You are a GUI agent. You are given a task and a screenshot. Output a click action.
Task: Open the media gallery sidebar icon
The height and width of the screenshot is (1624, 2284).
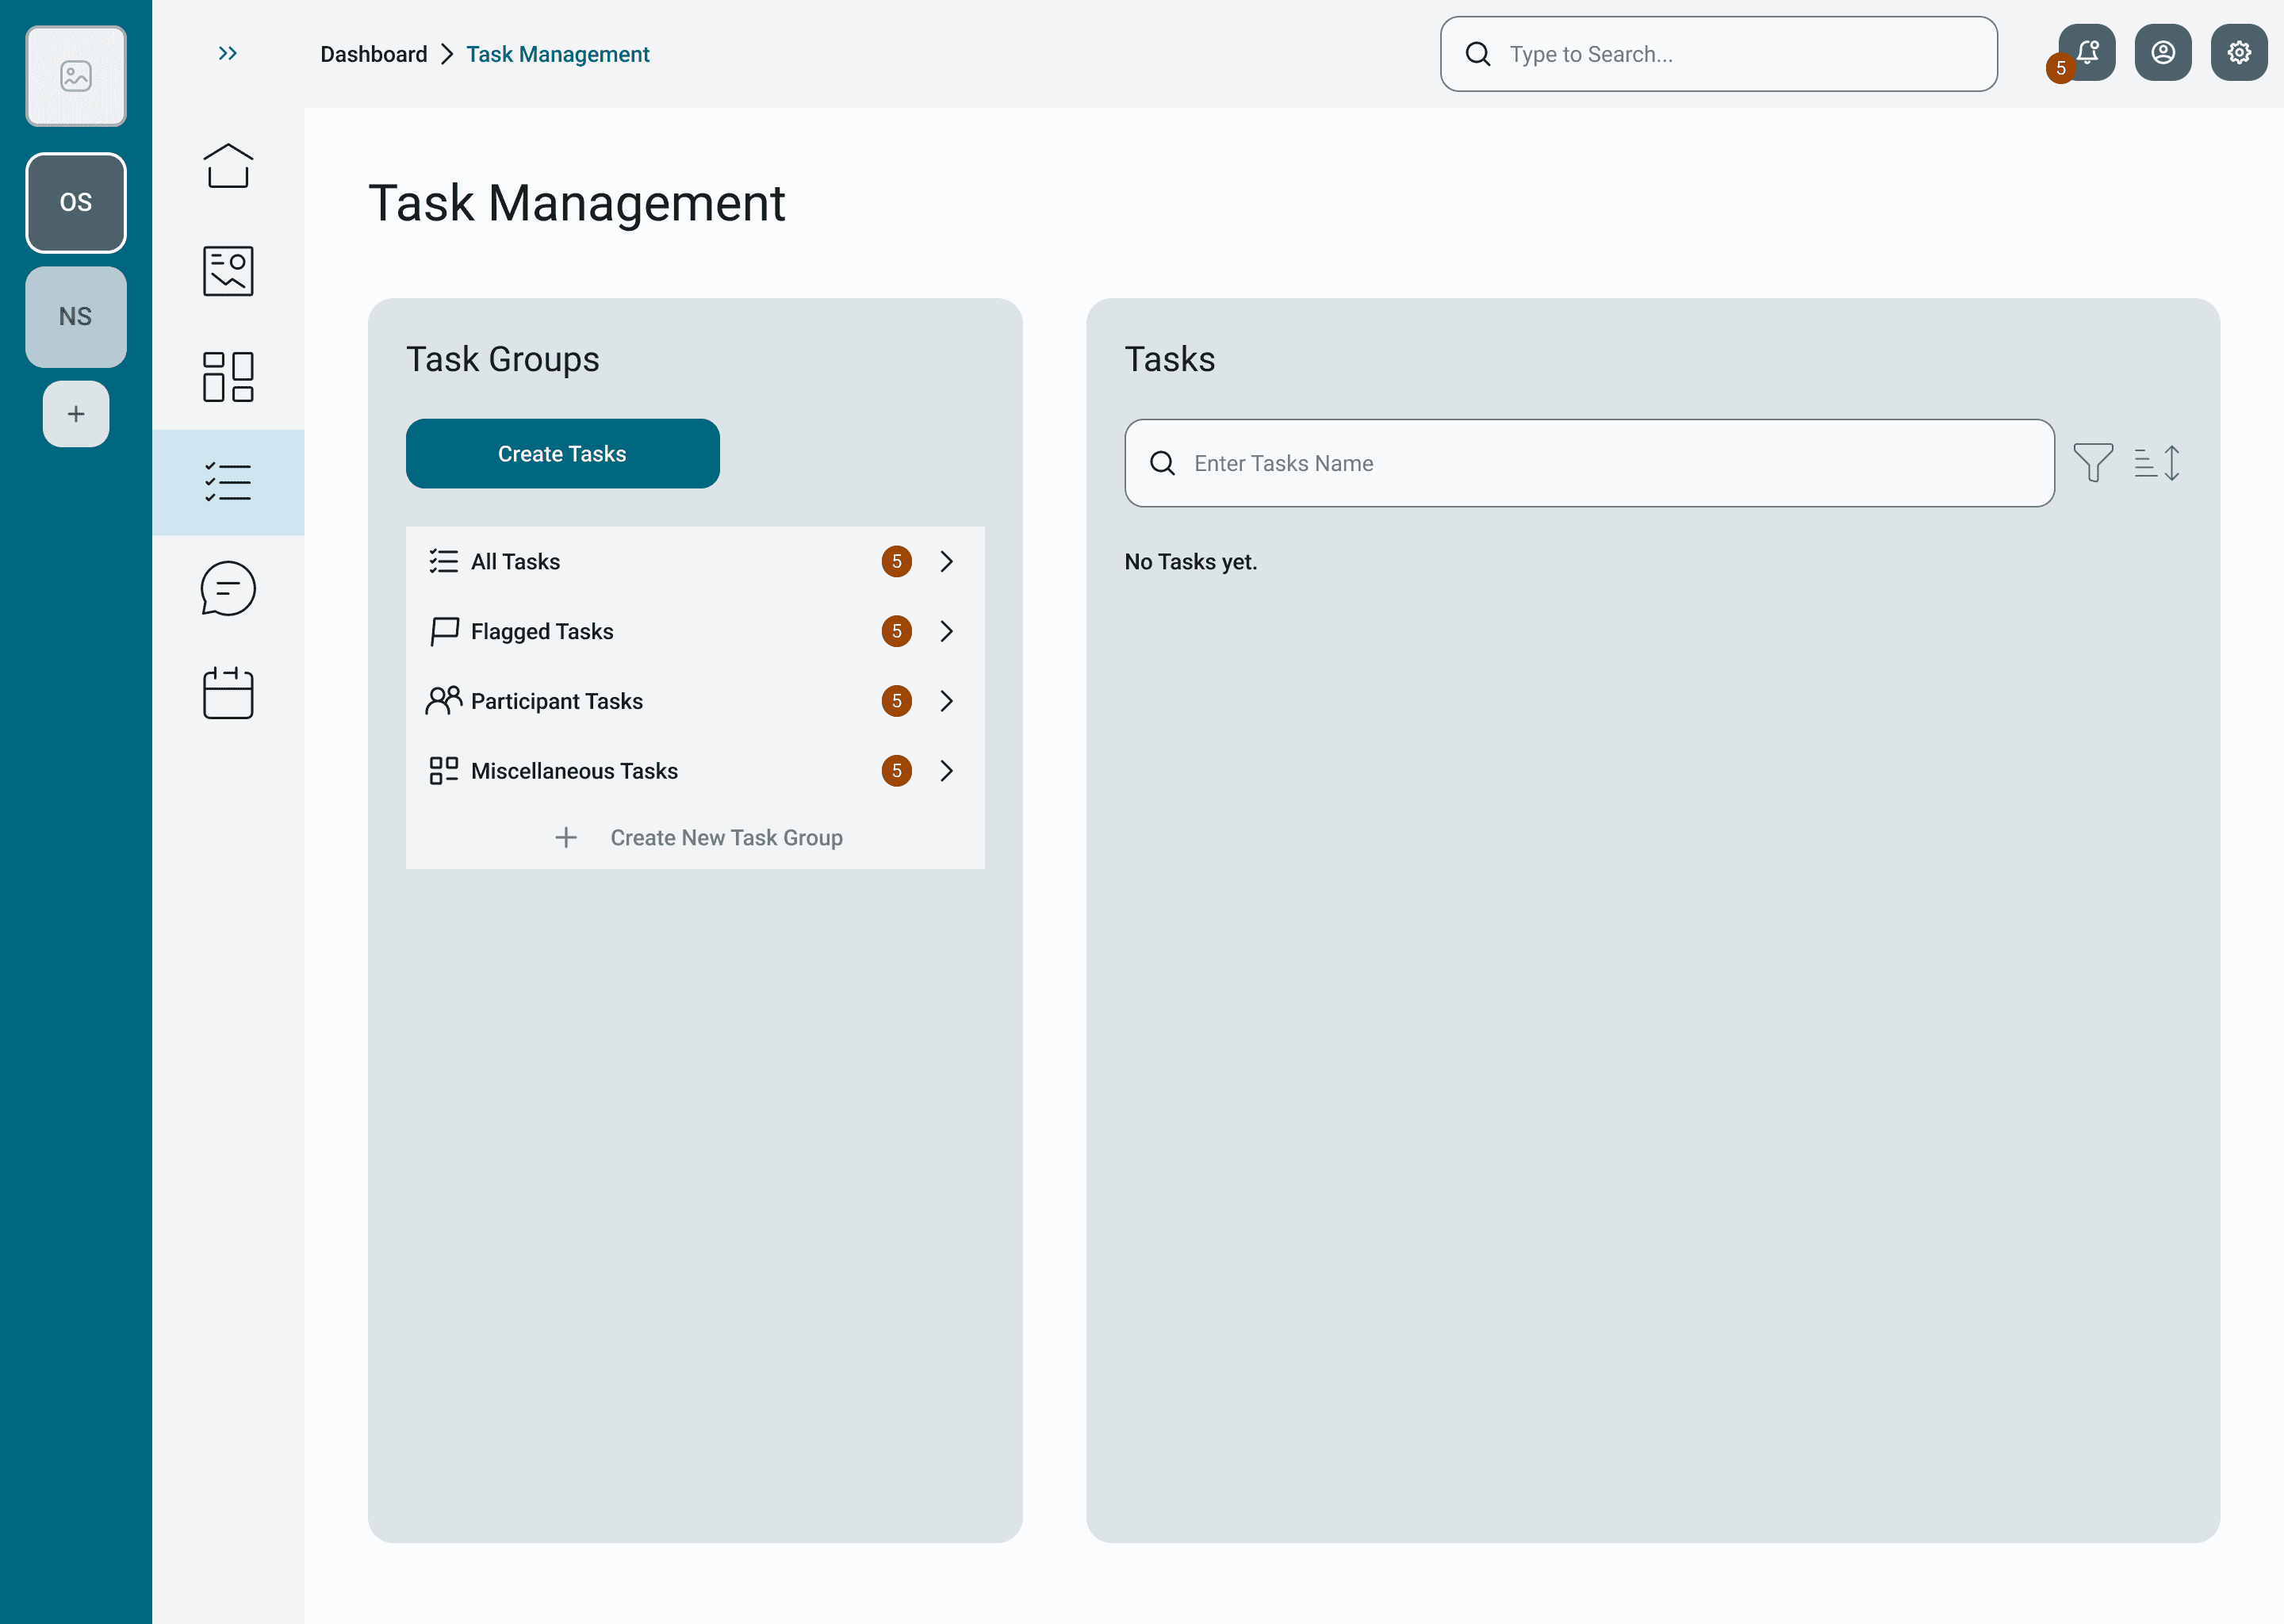[228, 271]
